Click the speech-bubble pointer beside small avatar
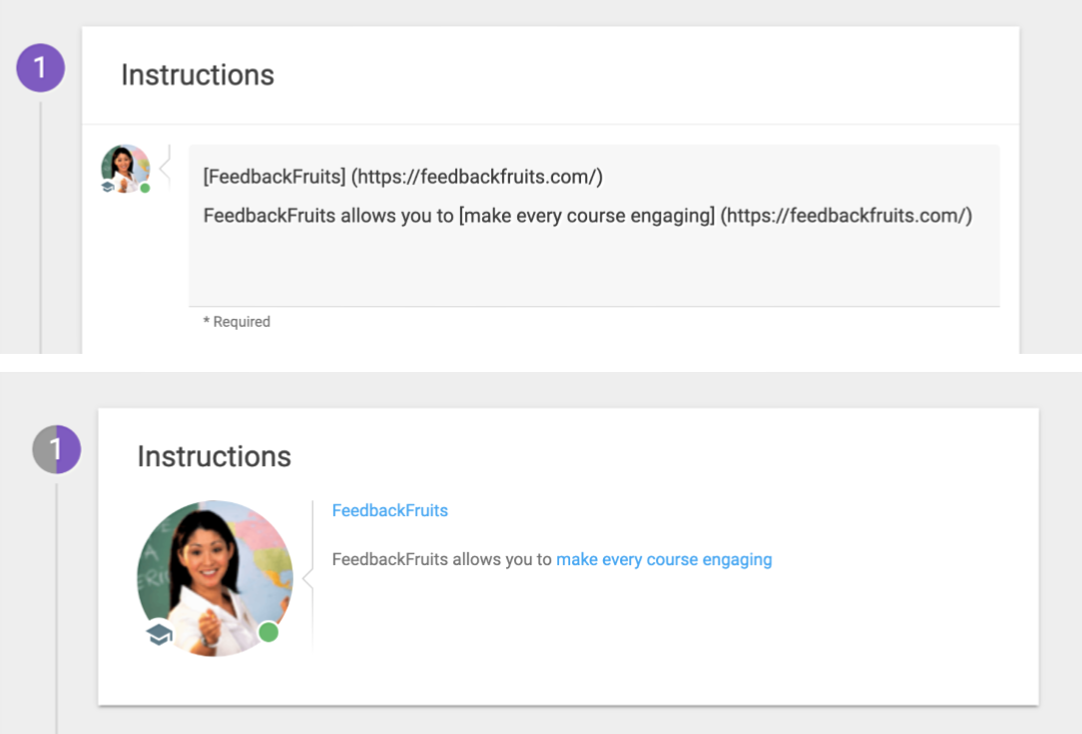1082x734 pixels. [x=165, y=168]
